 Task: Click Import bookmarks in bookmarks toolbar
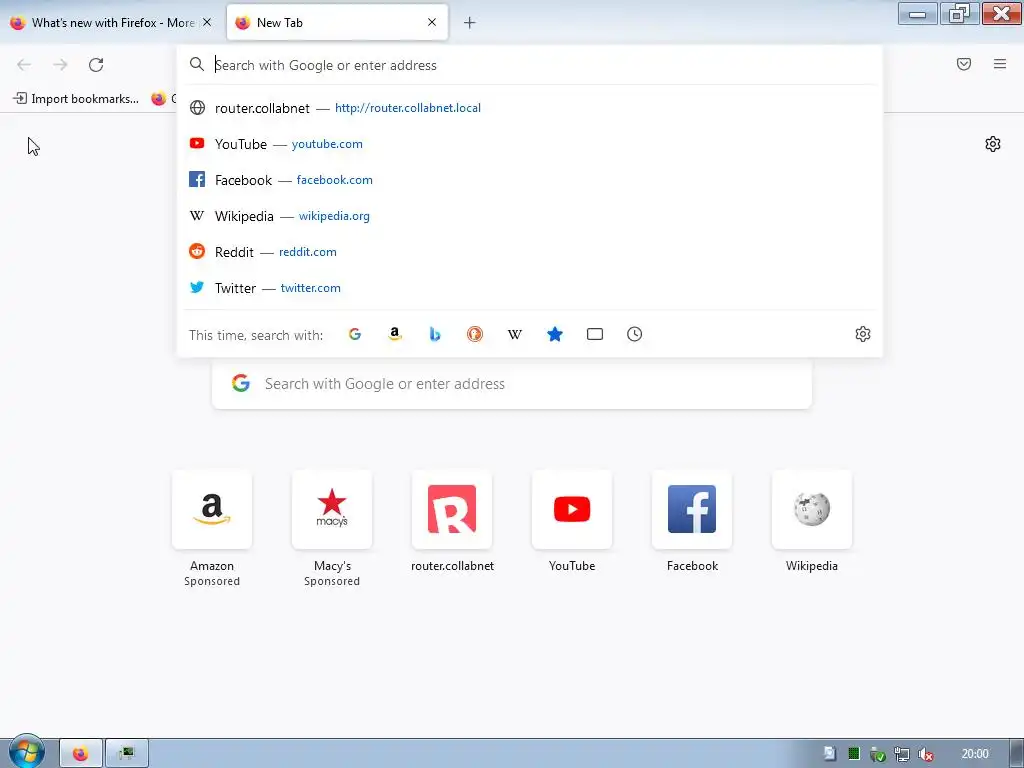click(x=76, y=99)
